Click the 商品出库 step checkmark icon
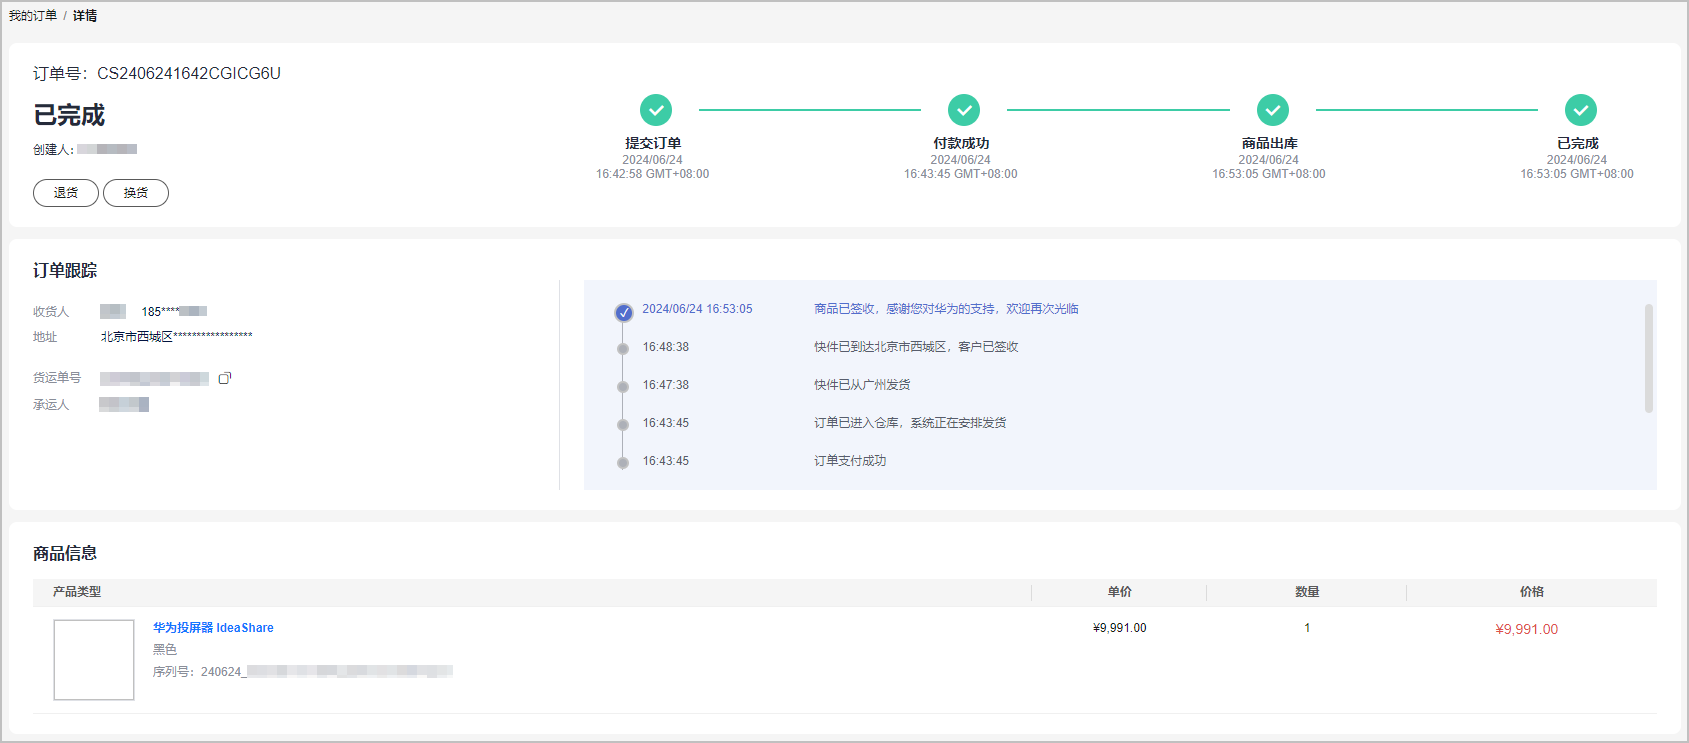The width and height of the screenshot is (1689, 743). [1272, 110]
